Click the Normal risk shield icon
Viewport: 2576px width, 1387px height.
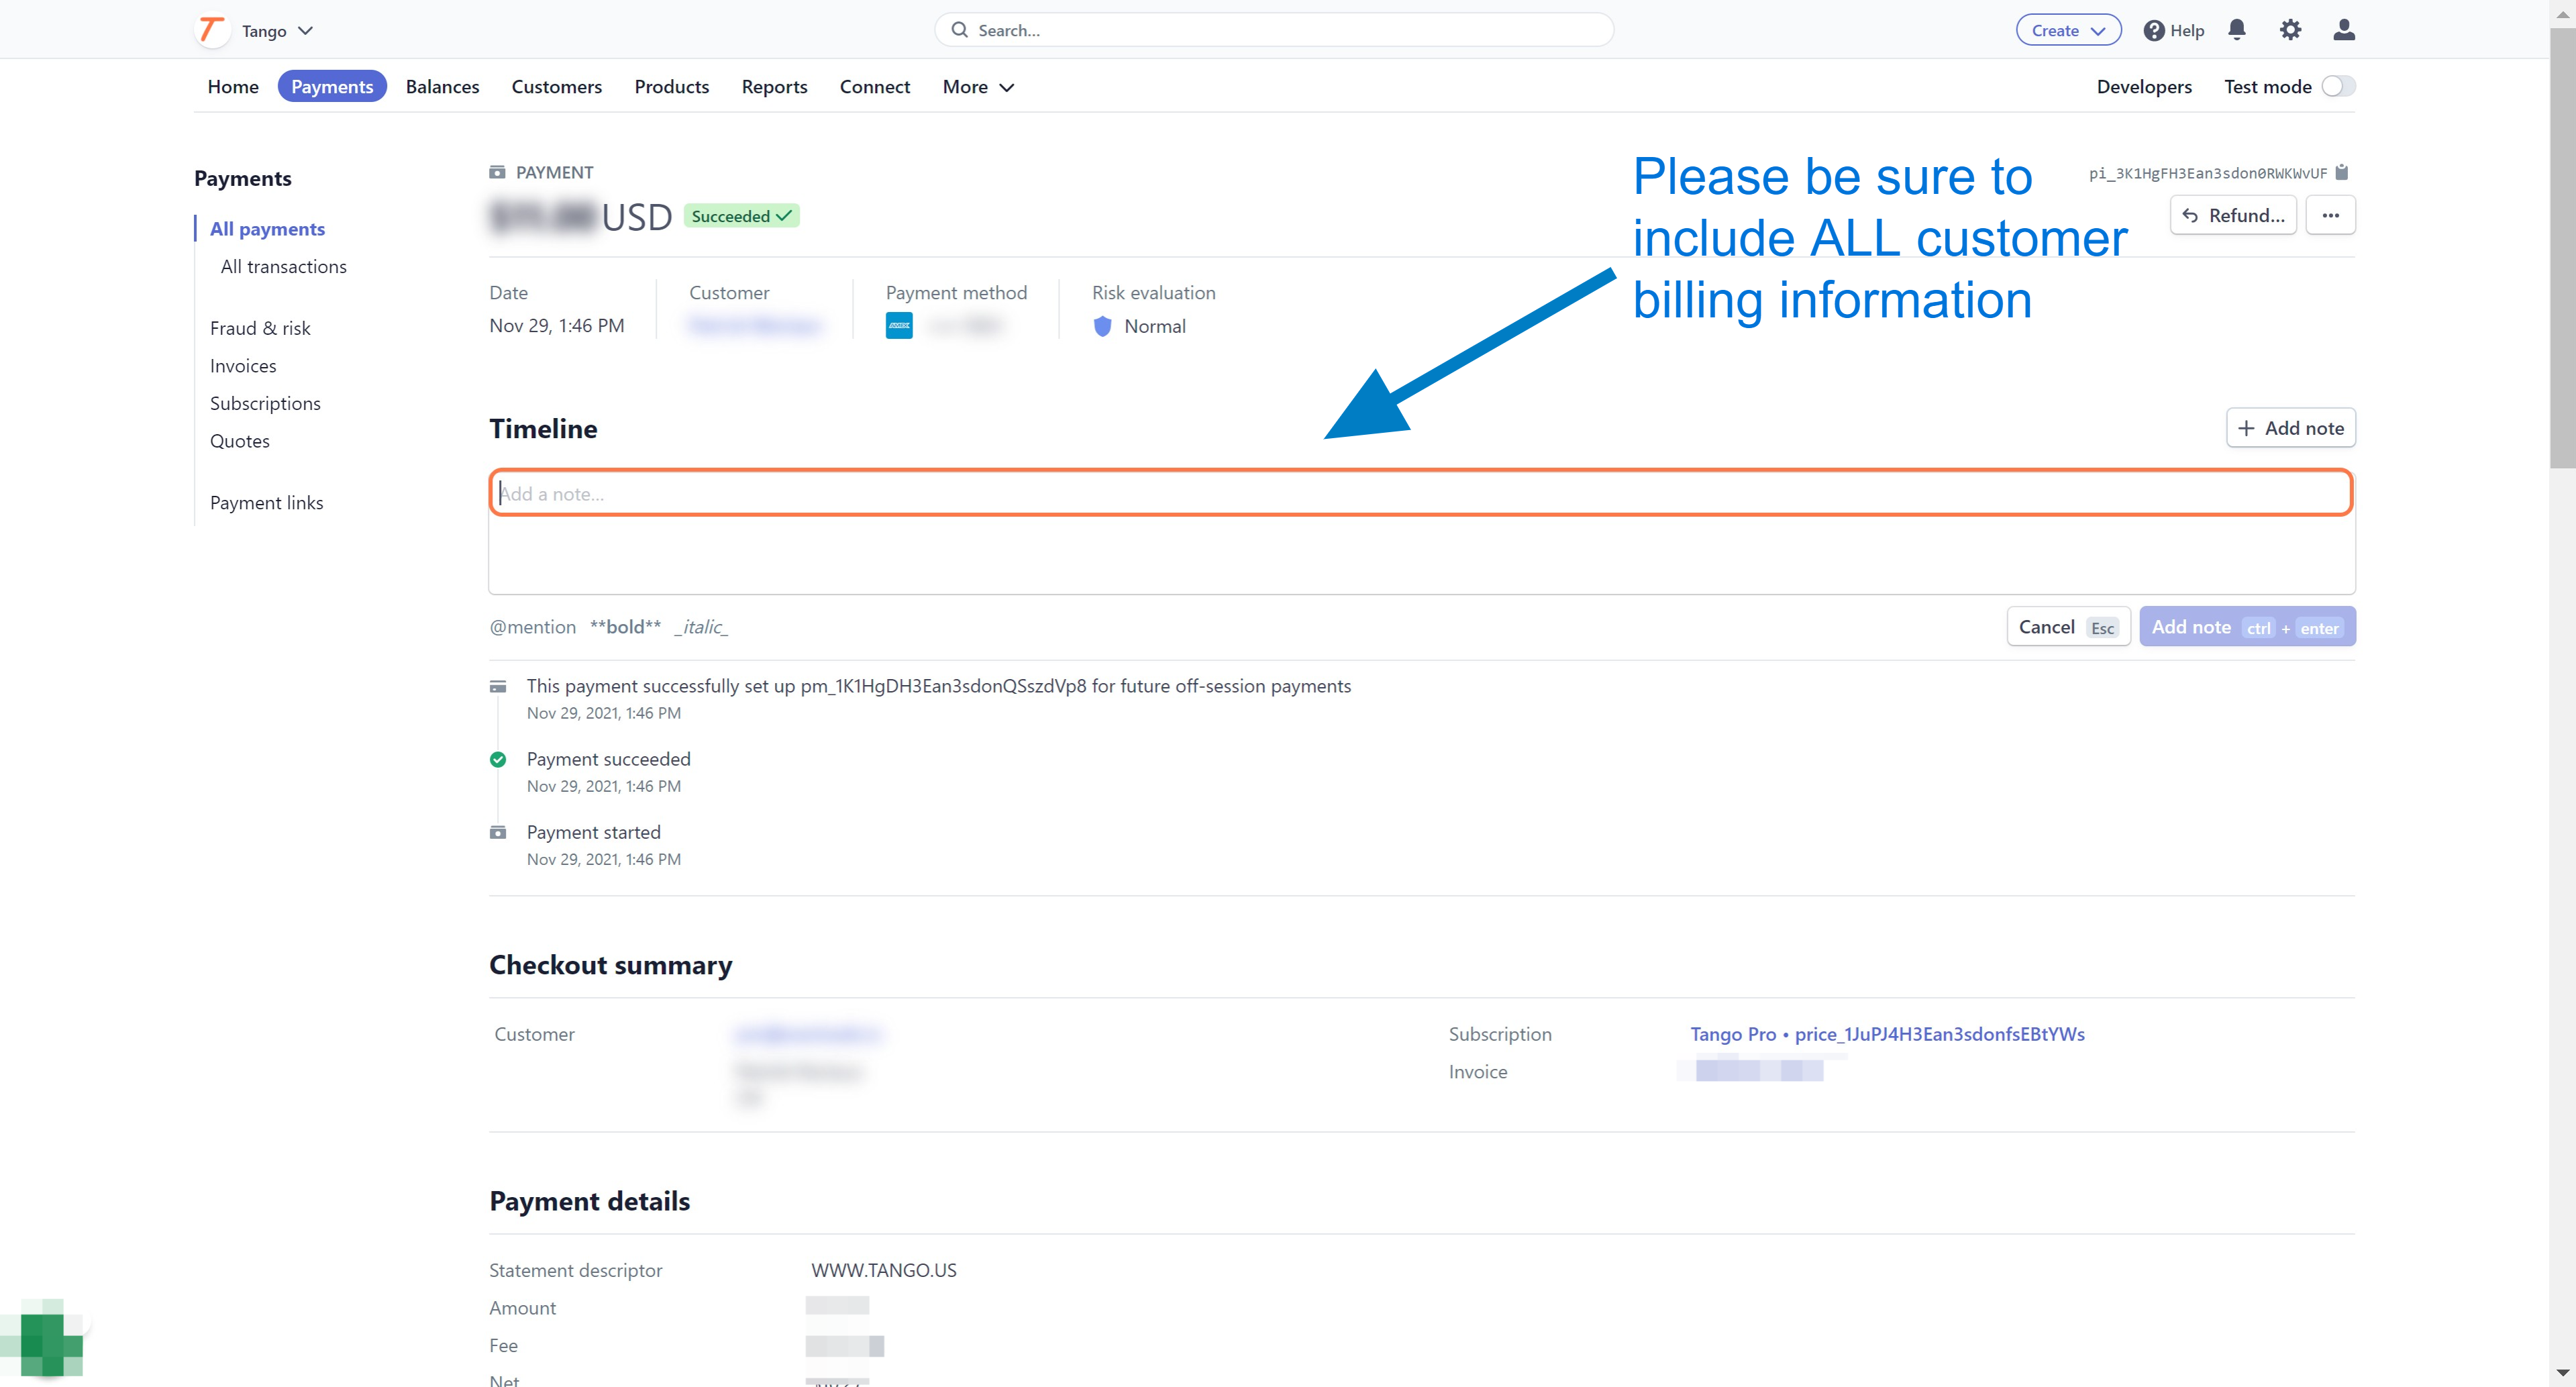click(x=1102, y=326)
